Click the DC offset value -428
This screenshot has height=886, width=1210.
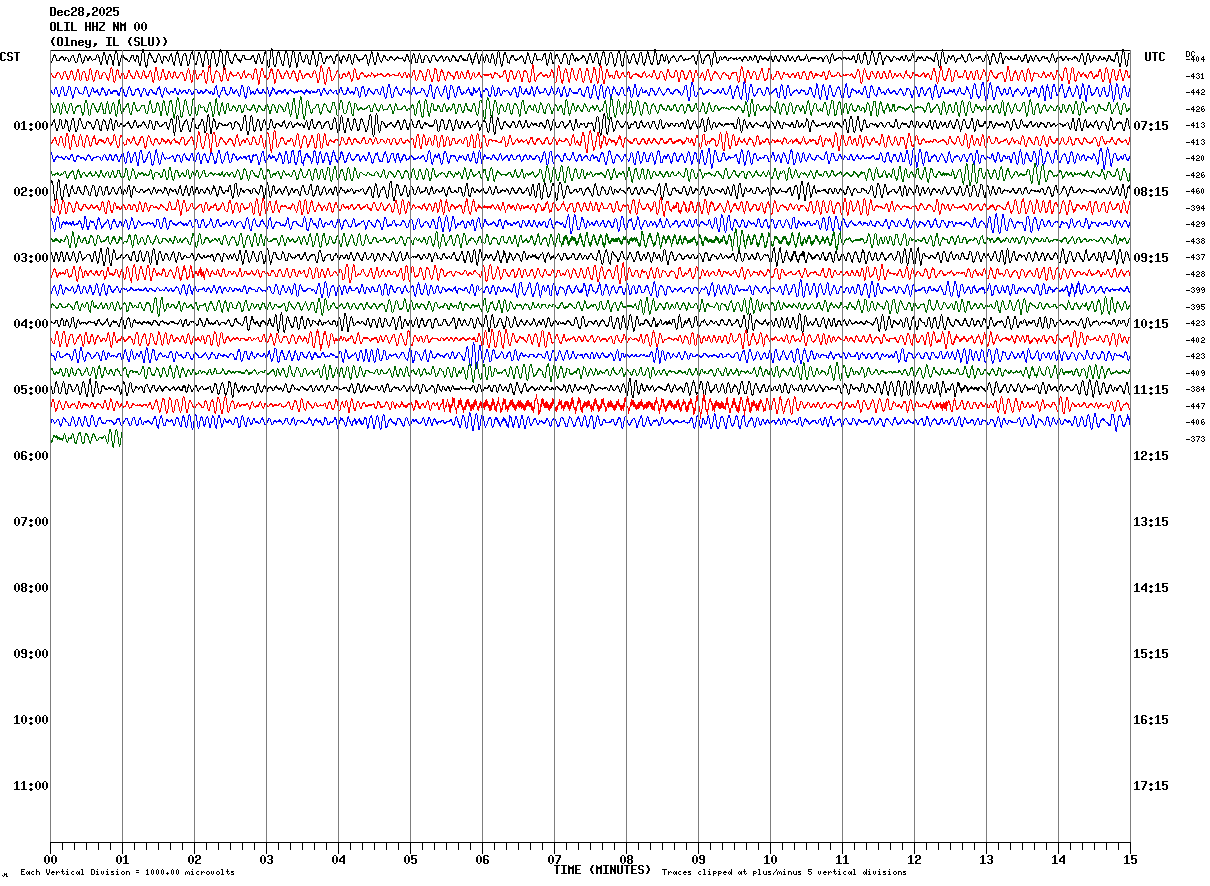pyautogui.click(x=1195, y=274)
